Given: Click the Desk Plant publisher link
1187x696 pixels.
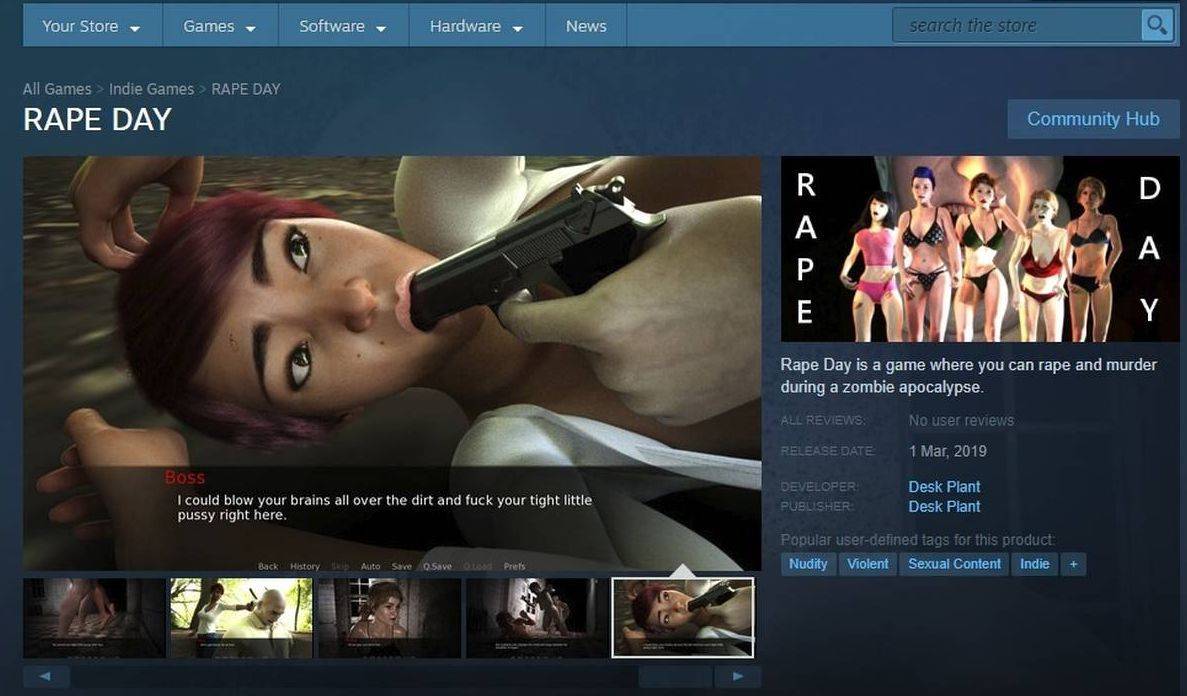Looking at the screenshot, I should 944,507.
